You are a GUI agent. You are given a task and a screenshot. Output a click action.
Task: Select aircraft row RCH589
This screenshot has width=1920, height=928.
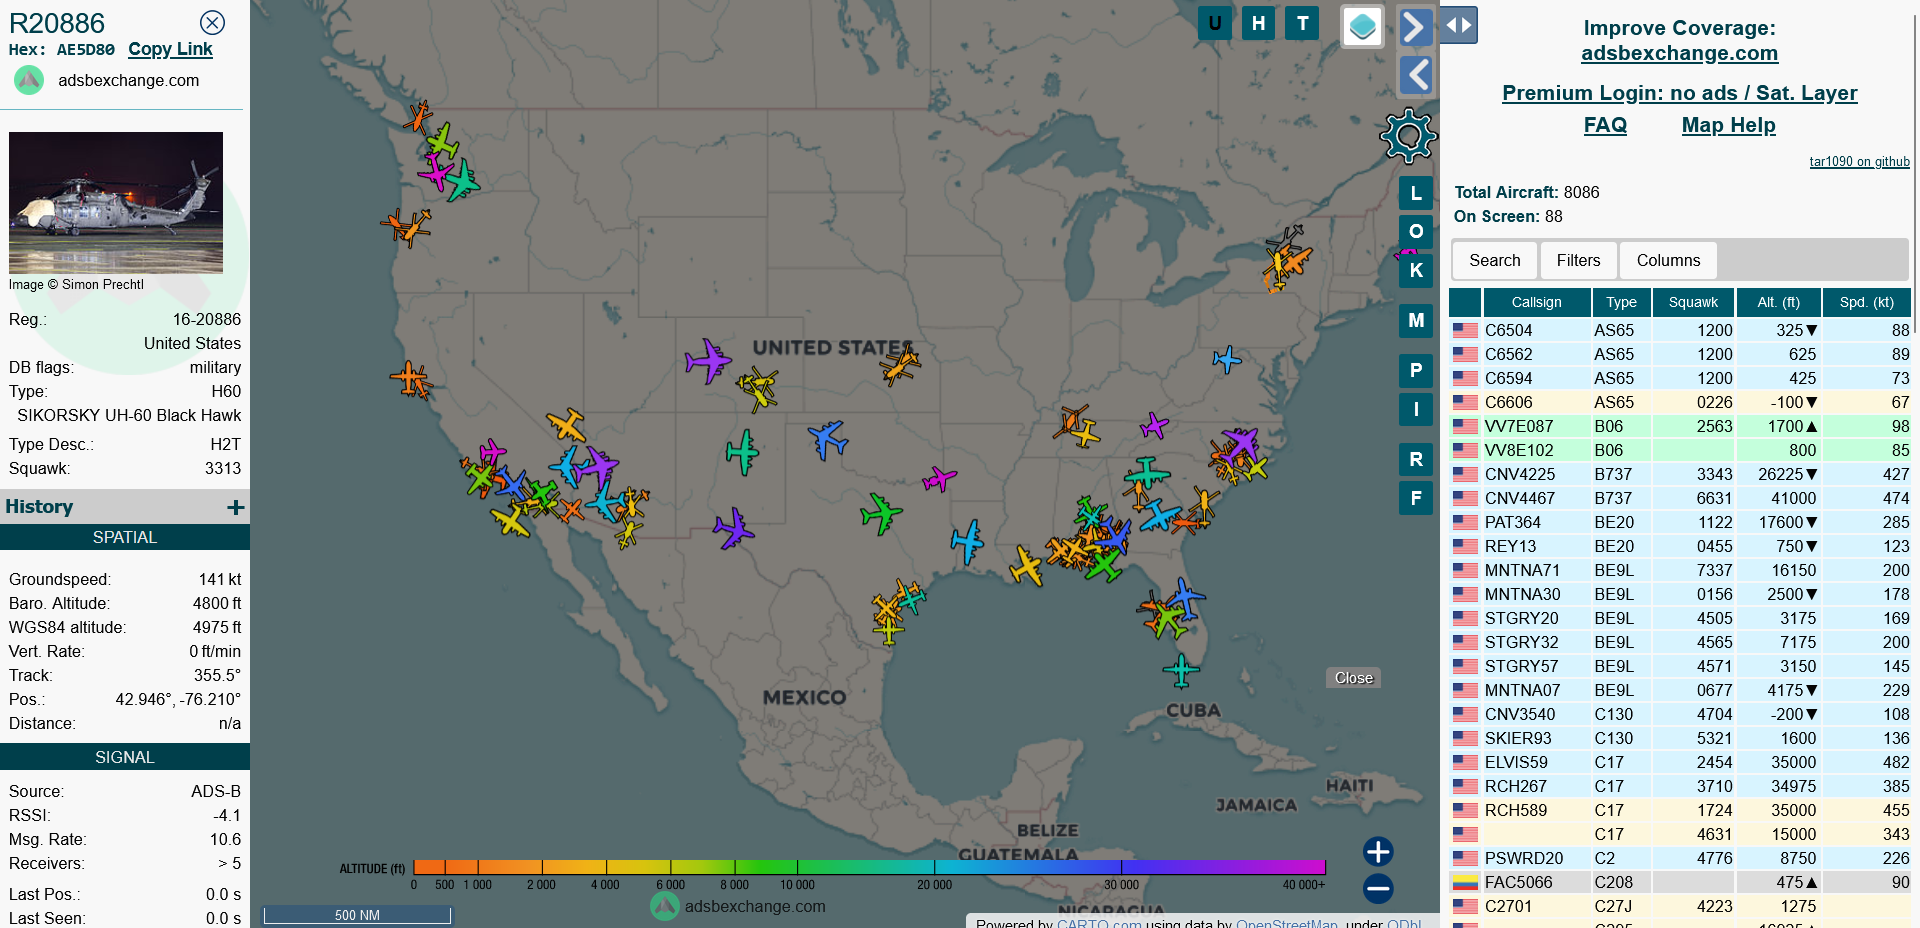coord(1680,810)
